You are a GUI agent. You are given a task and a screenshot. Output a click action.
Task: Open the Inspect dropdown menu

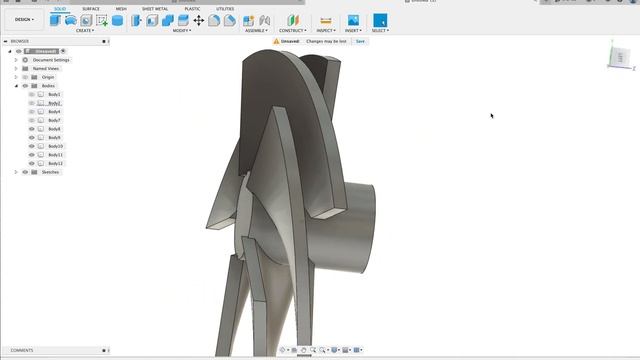(326, 31)
